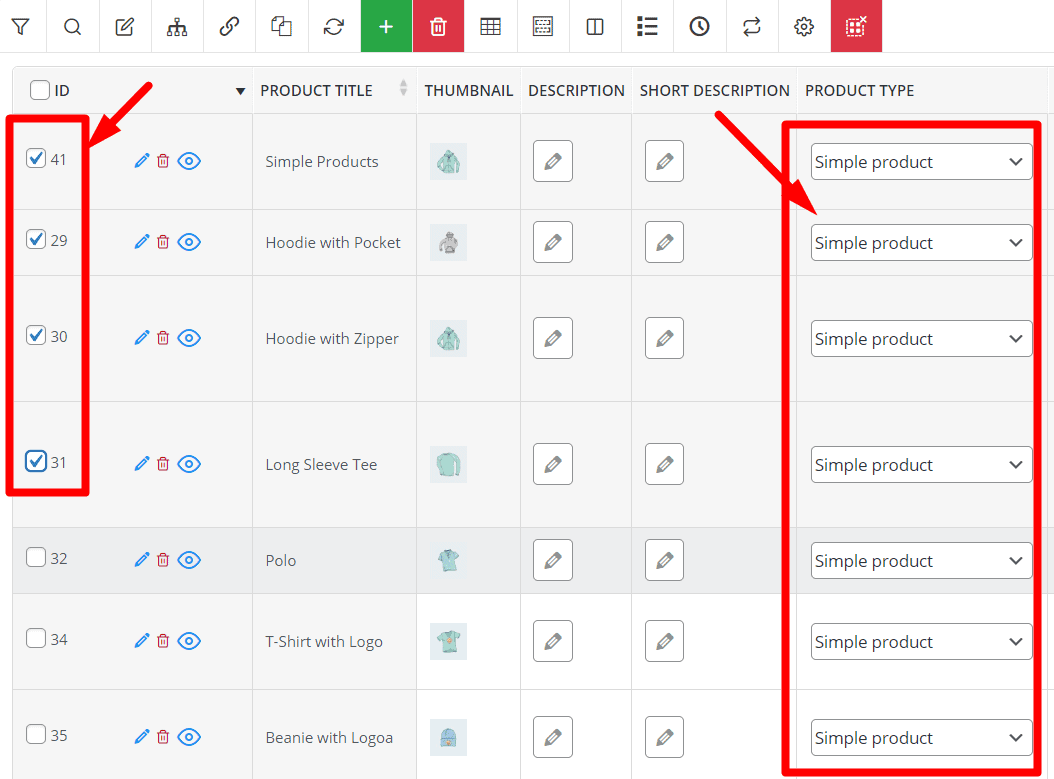Open the columns manager table icon
The width and height of the screenshot is (1054, 779).
490,26
